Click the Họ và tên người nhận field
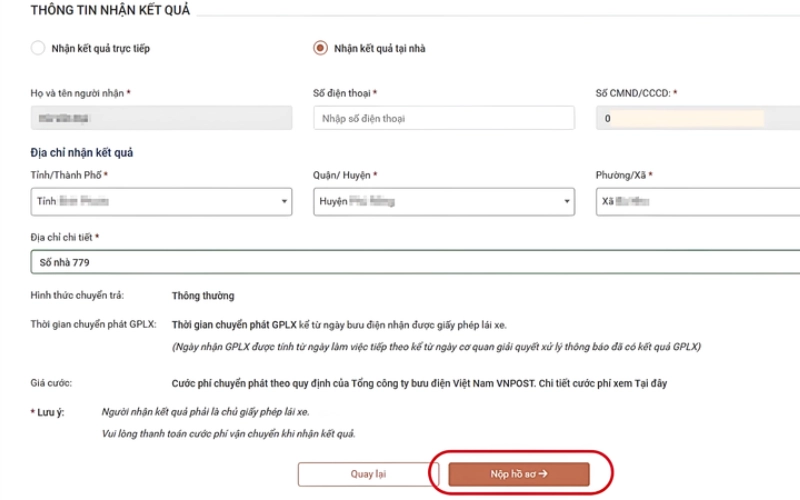Viewport: 800px width, 500px height. point(161,118)
